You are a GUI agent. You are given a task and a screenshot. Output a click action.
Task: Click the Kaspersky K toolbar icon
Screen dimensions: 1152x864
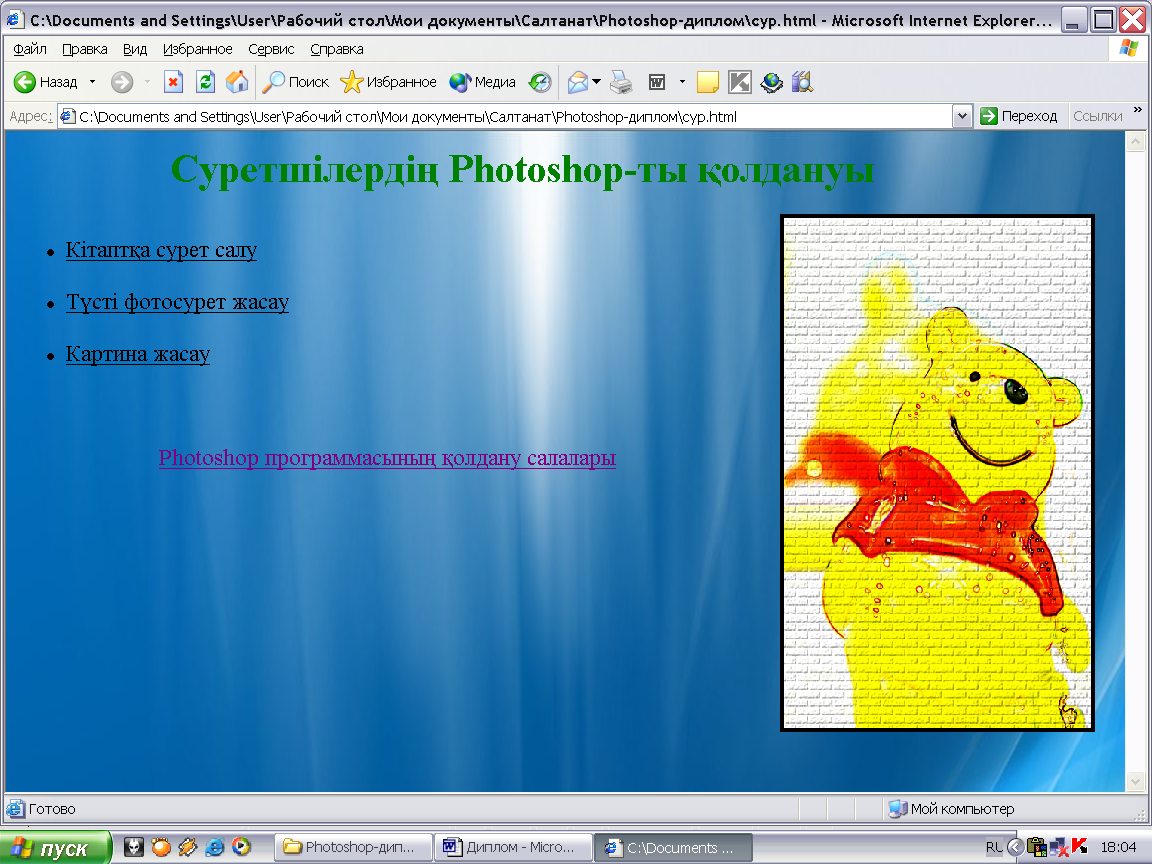pyautogui.click(x=740, y=82)
